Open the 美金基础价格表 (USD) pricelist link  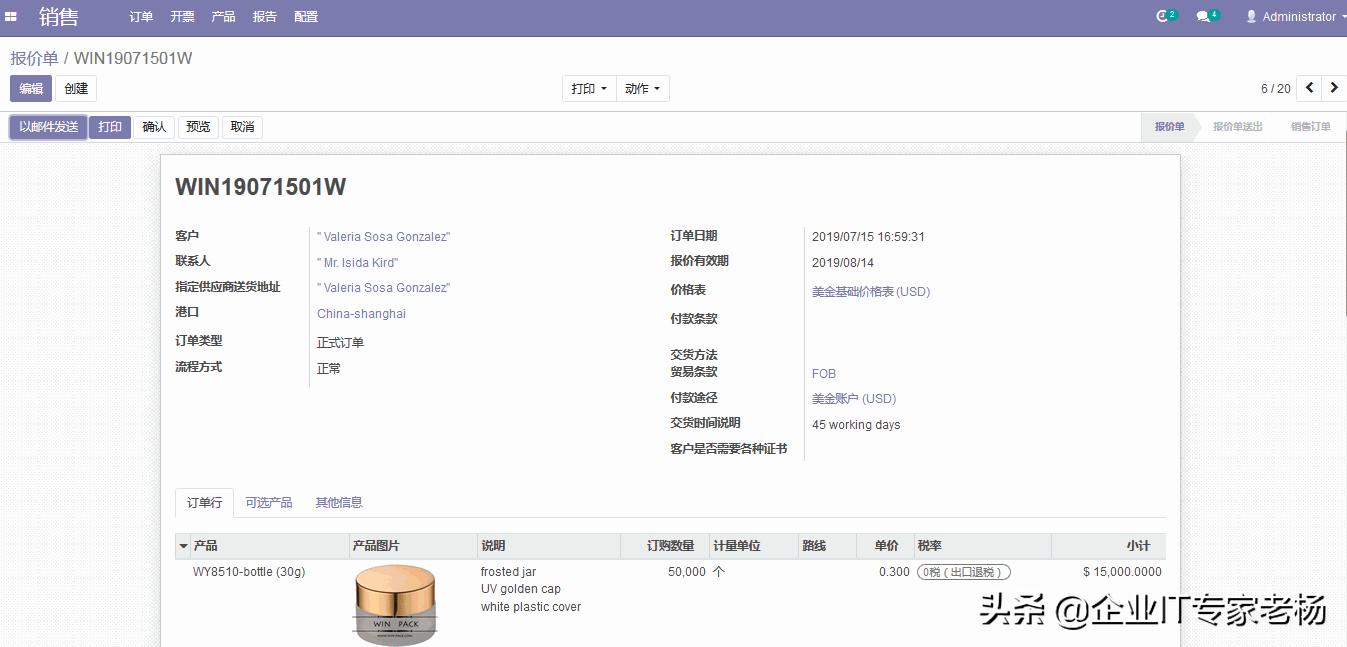coord(870,291)
